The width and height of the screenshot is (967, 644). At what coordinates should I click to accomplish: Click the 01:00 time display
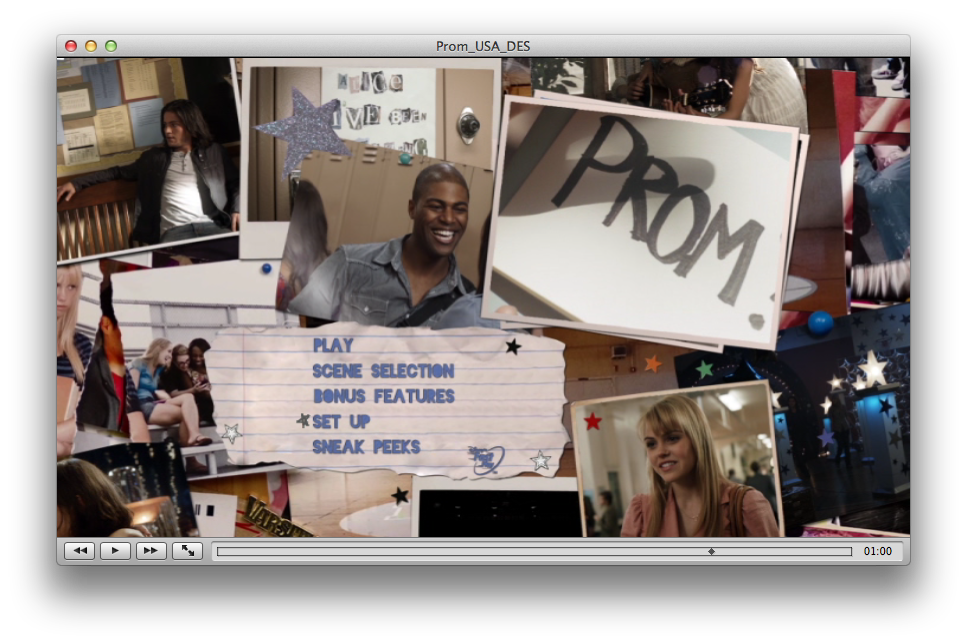tap(878, 551)
